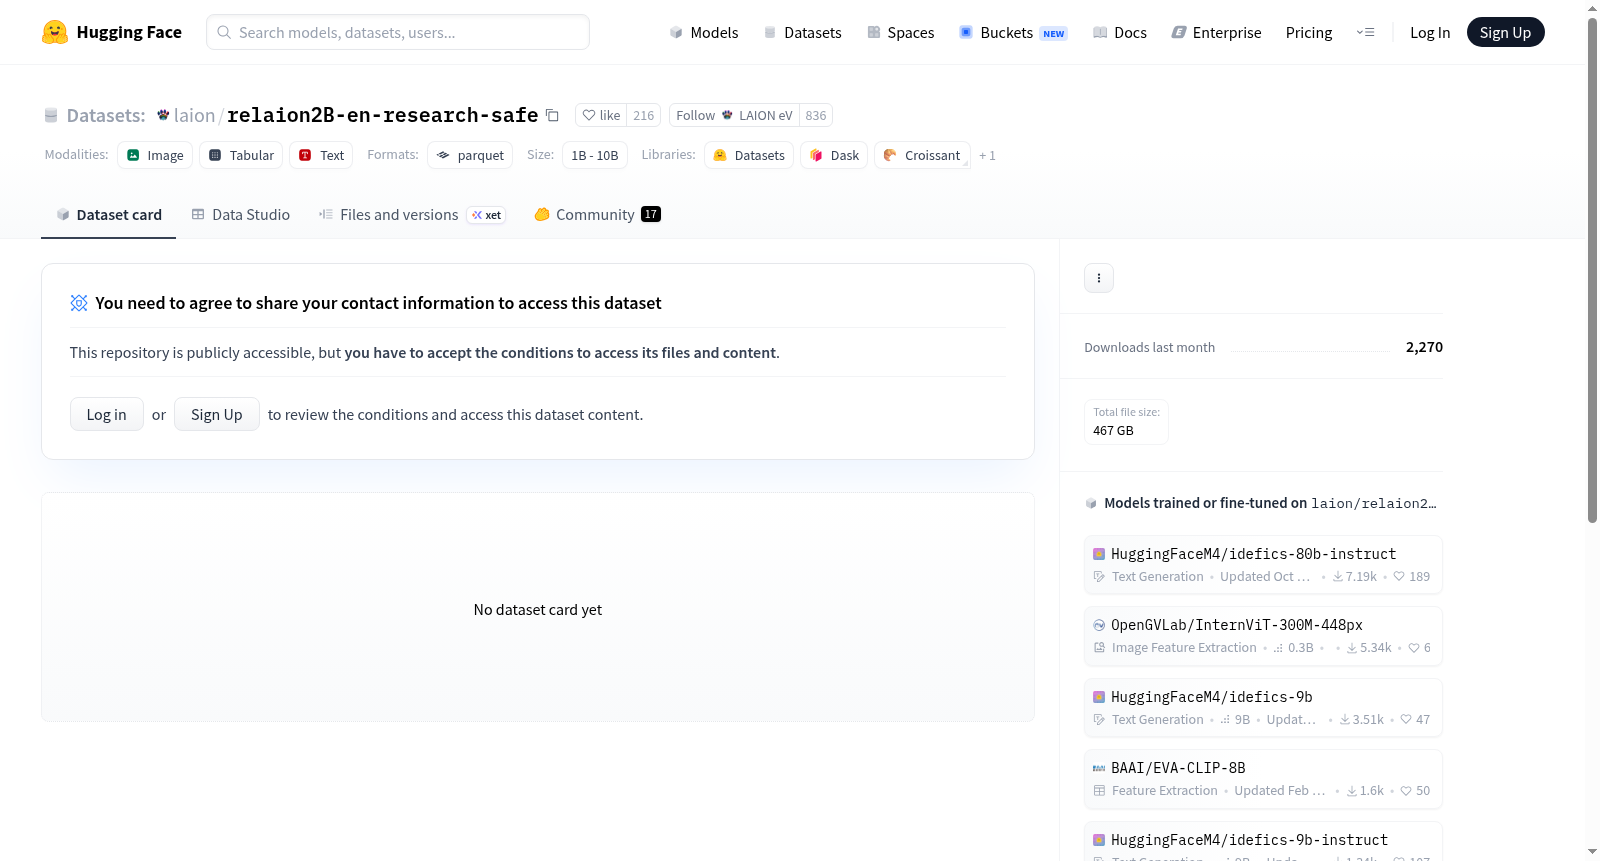This screenshot has width=1600, height=861.
Task: Filter by Text modality tag
Action: point(321,155)
